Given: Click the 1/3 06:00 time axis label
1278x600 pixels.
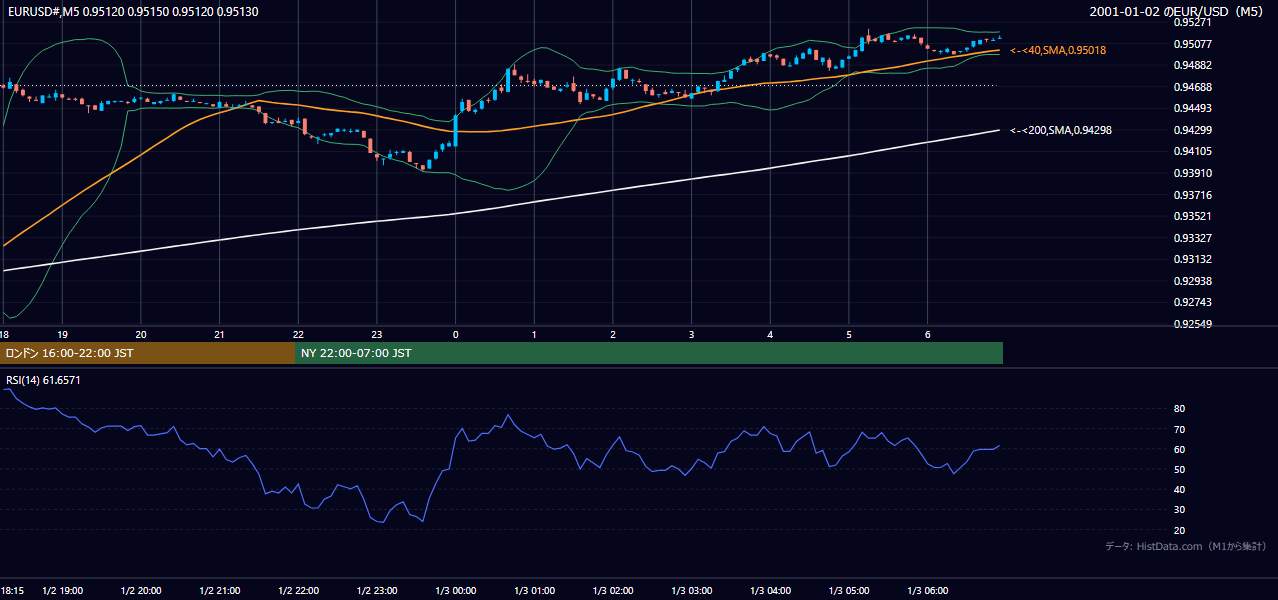Looking at the screenshot, I should pyautogui.click(x=928, y=591).
